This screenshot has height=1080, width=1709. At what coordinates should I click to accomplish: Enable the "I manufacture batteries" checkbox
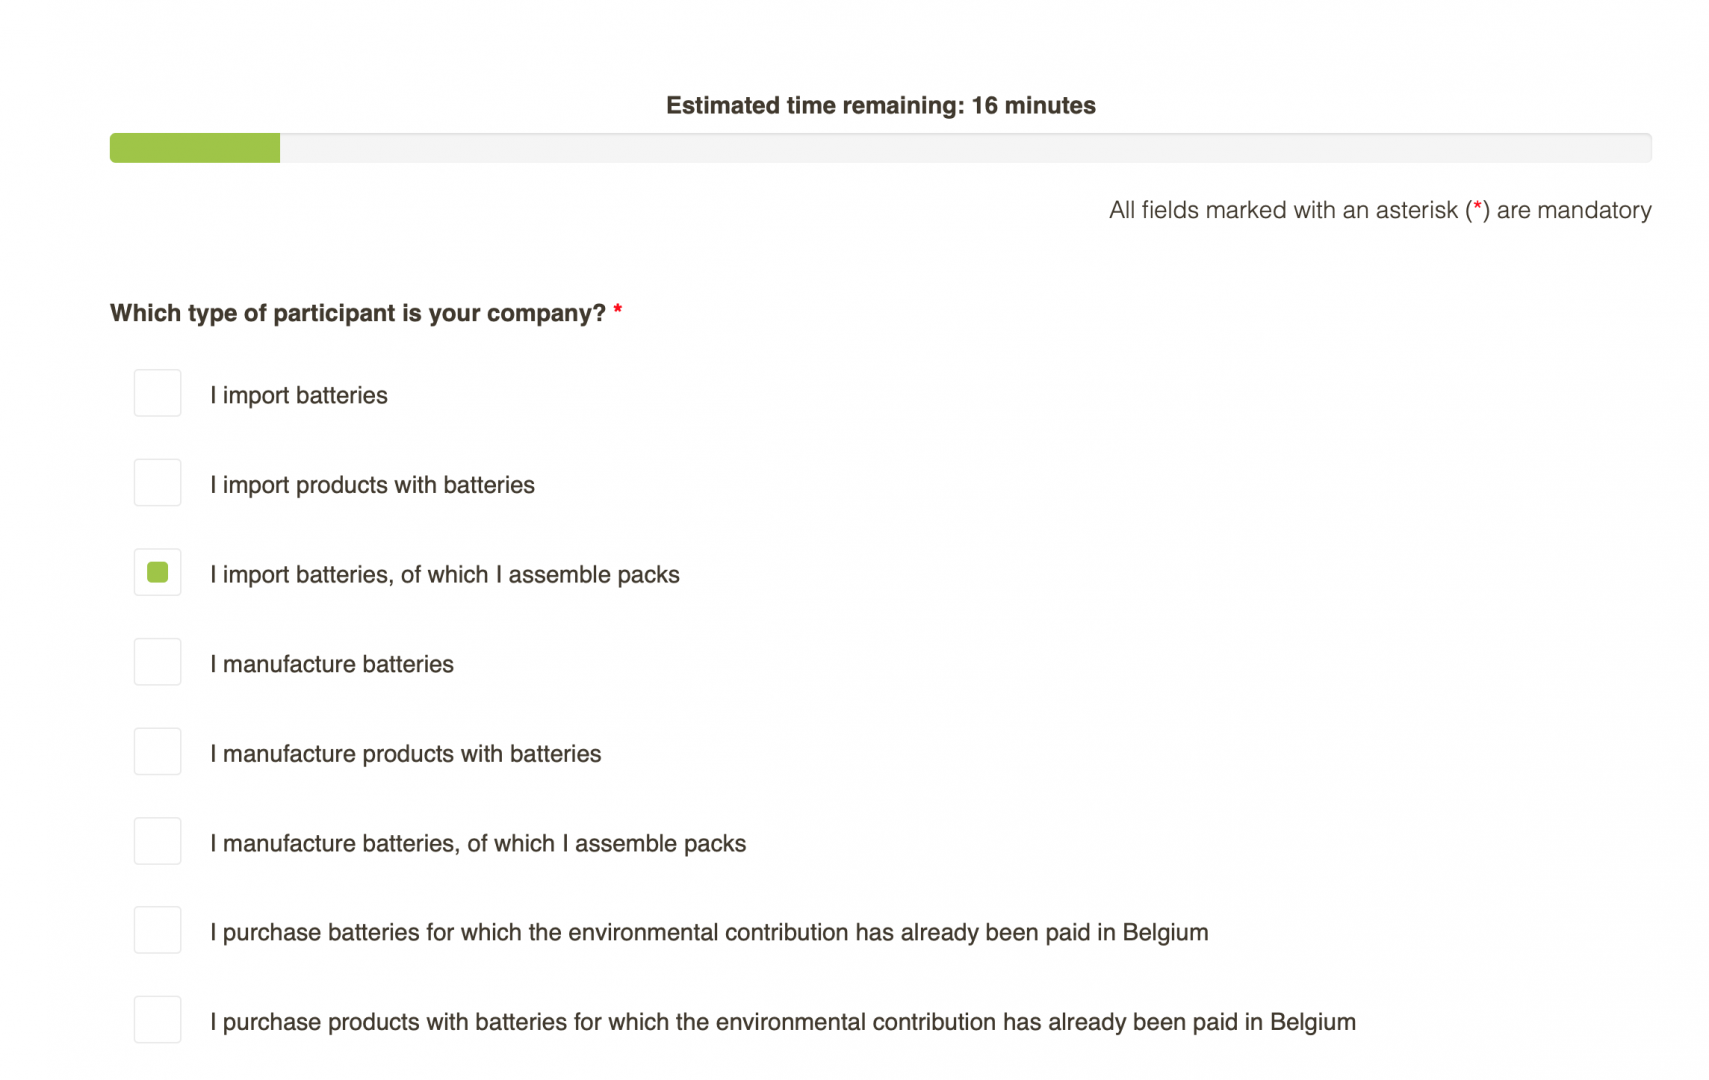coord(157,662)
